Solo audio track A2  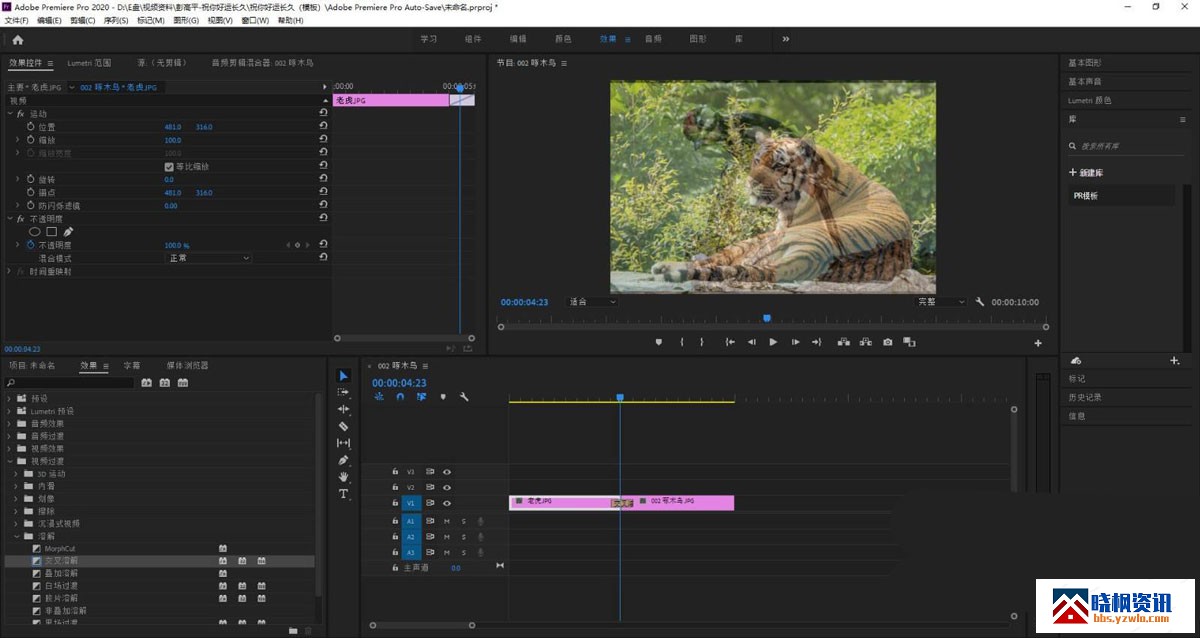(464, 537)
